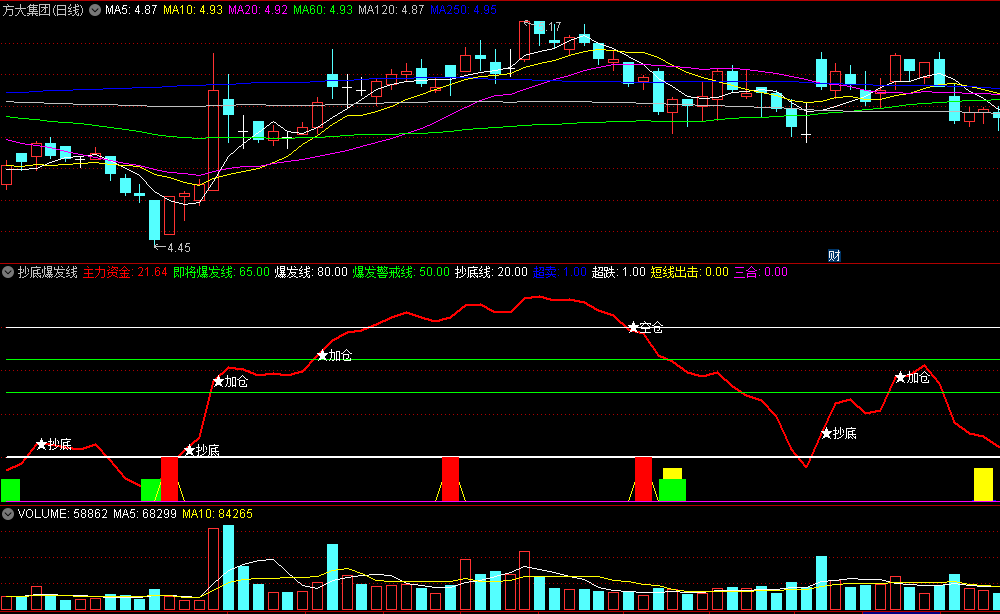This screenshot has width=1000, height=614.
Task: Click the ★空仓 signal star
Action: click(633, 328)
